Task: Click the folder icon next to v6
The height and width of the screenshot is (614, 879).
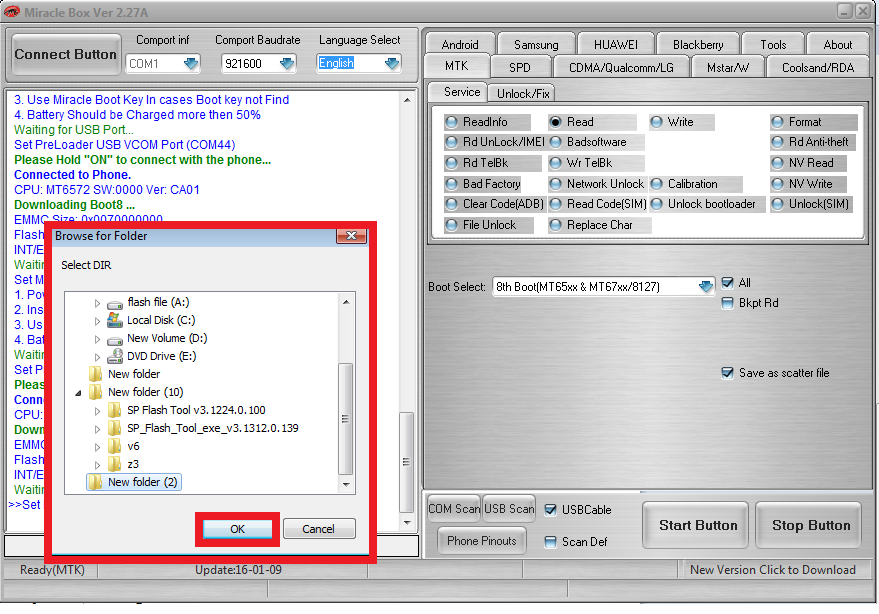Action: [x=114, y=446]
